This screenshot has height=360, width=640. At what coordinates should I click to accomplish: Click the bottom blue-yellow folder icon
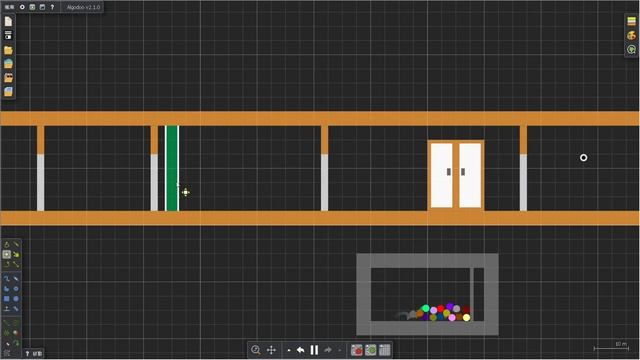pos(8,91)
